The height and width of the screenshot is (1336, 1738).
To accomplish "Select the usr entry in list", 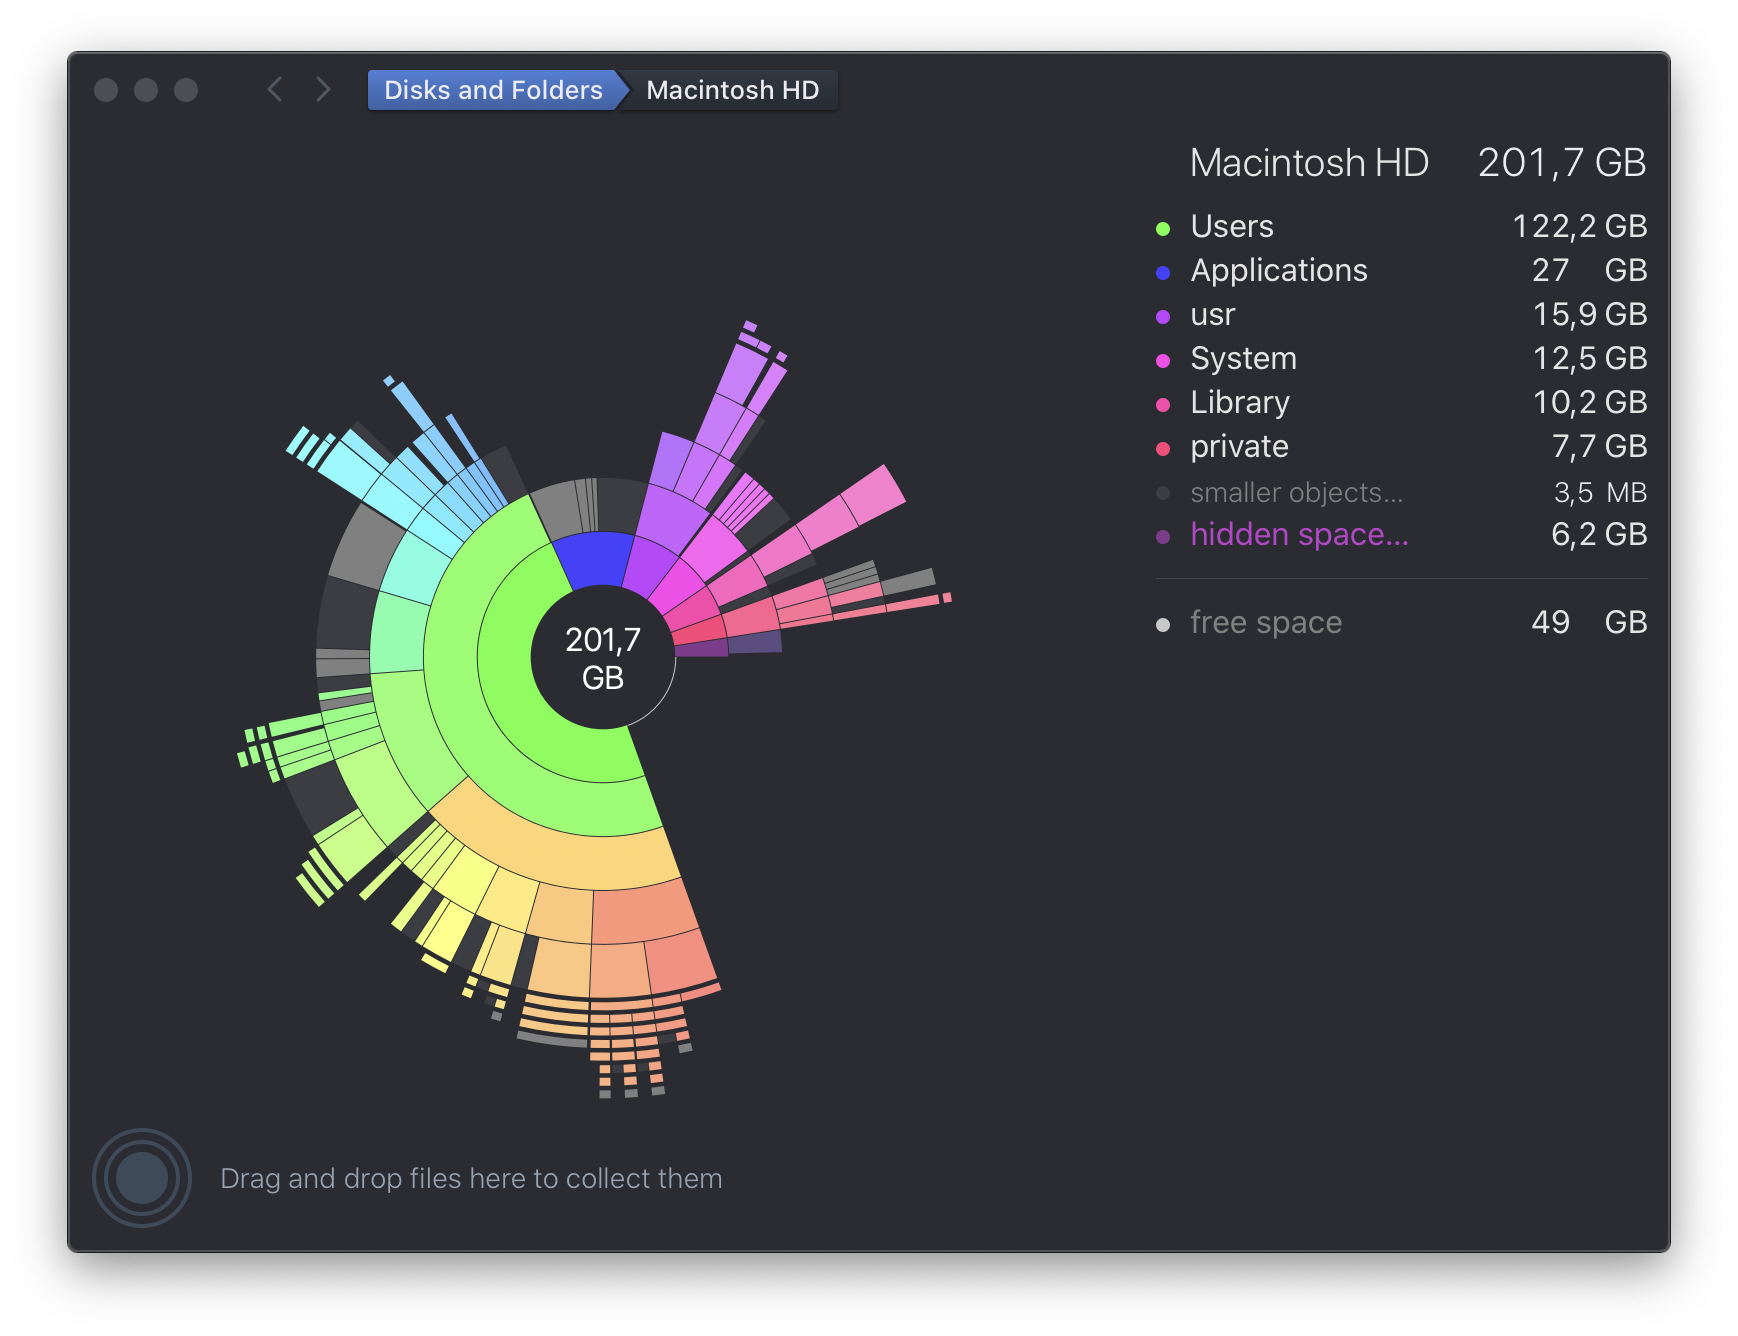I will point(1400,314).
